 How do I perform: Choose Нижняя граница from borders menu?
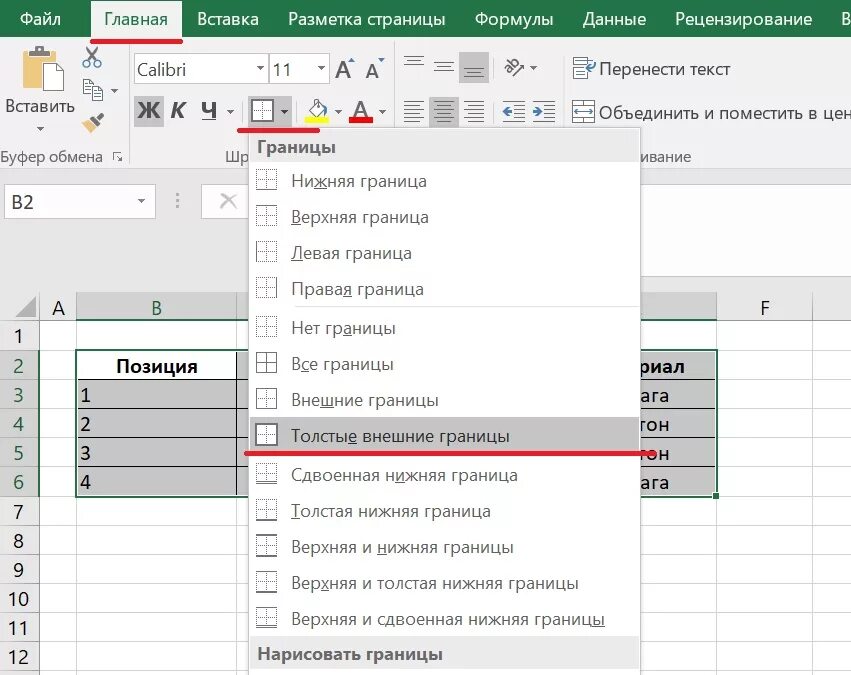click(444, 181)
